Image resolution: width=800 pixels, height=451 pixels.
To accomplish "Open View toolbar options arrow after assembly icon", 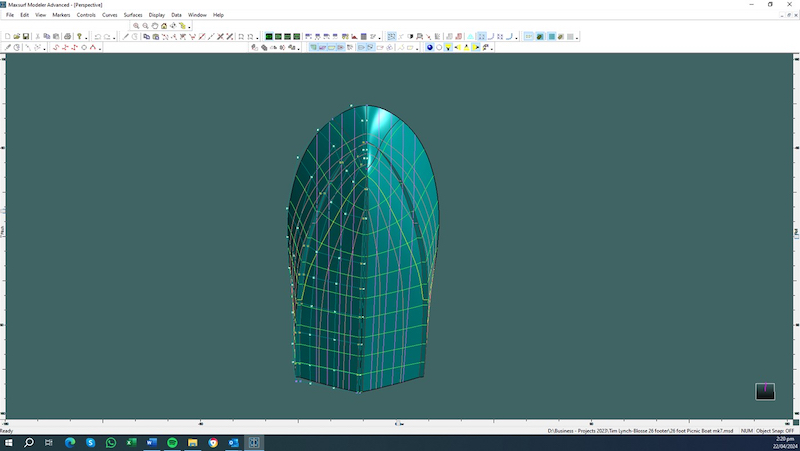I will pyautogui.click(x=189, y=27).
